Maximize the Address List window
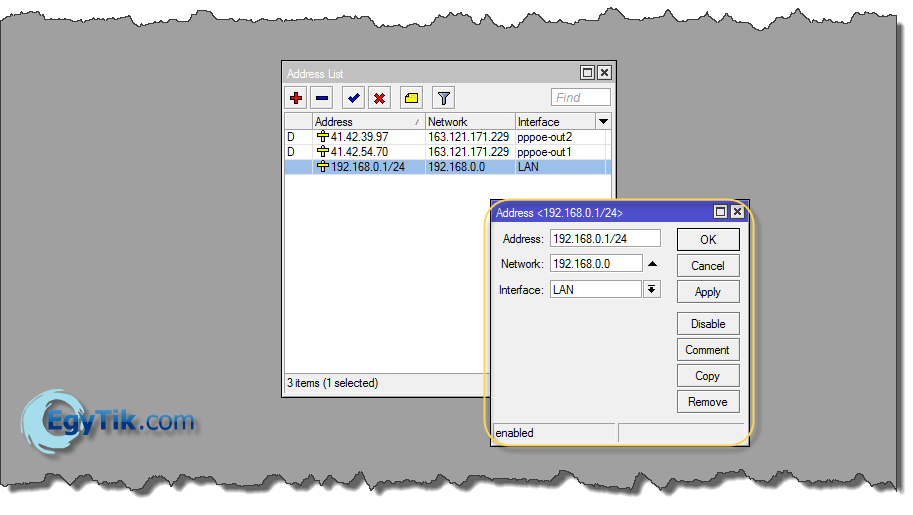This screenshot has height=515, width=913. click(x=588, y=73)
